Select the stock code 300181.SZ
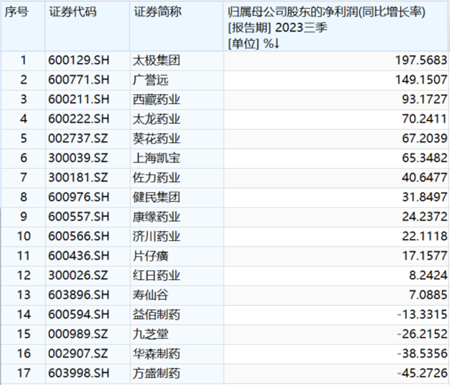The height and width of the screenshot is (385, 450). 78,178
